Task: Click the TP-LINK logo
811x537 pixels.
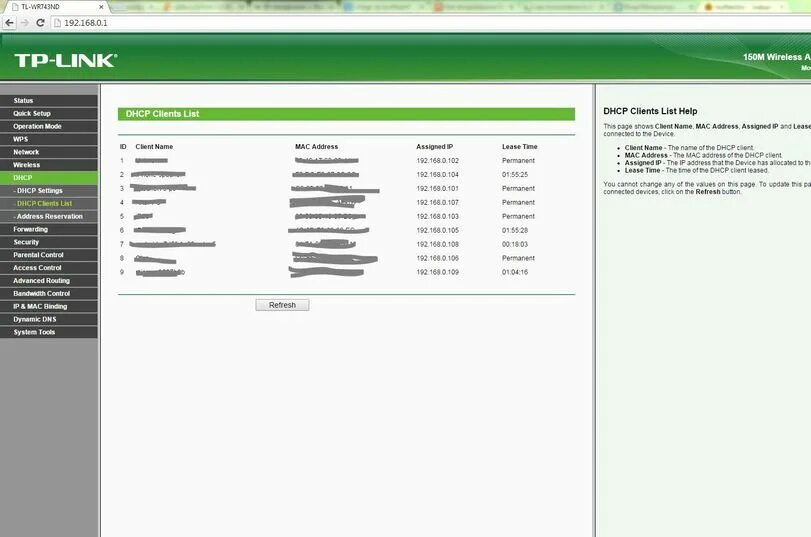Action: click(66, 61)
